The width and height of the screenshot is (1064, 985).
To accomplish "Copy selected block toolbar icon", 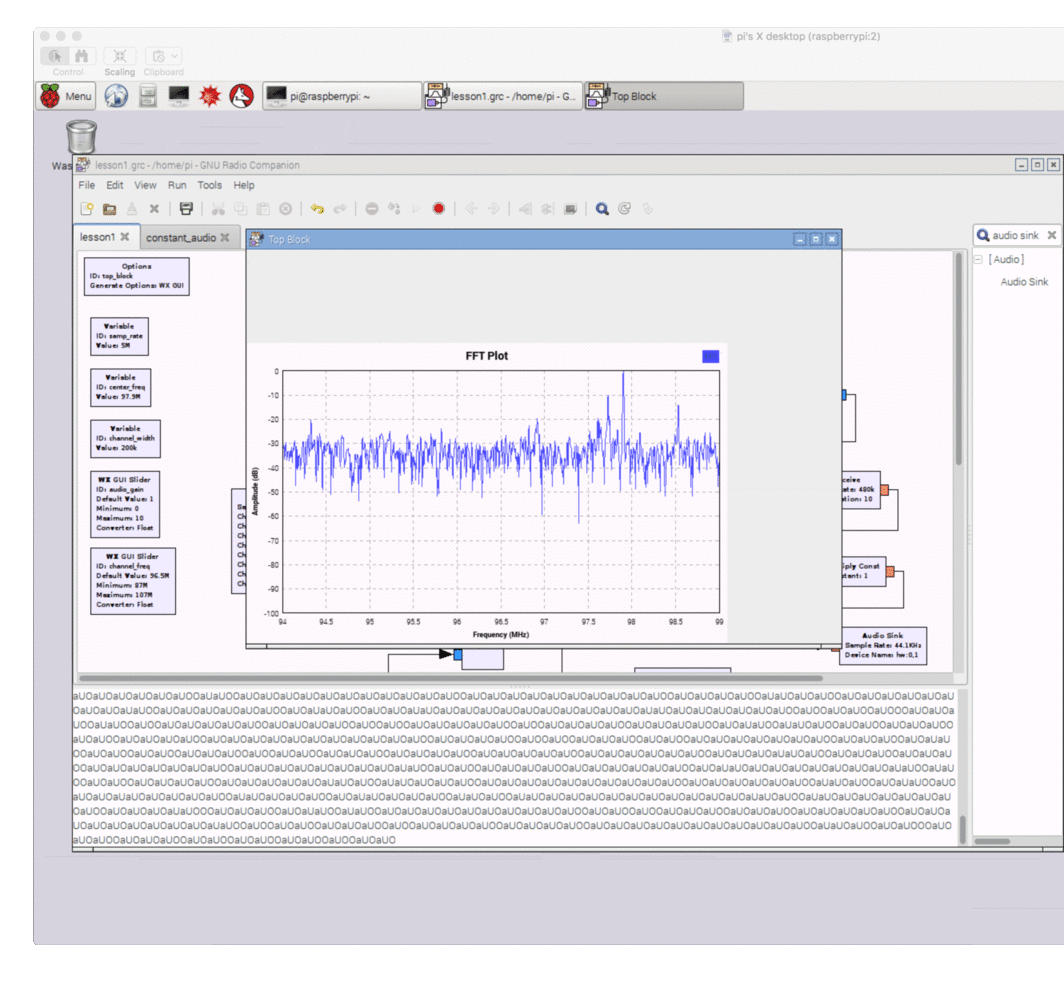I will [x=241, y=209].
